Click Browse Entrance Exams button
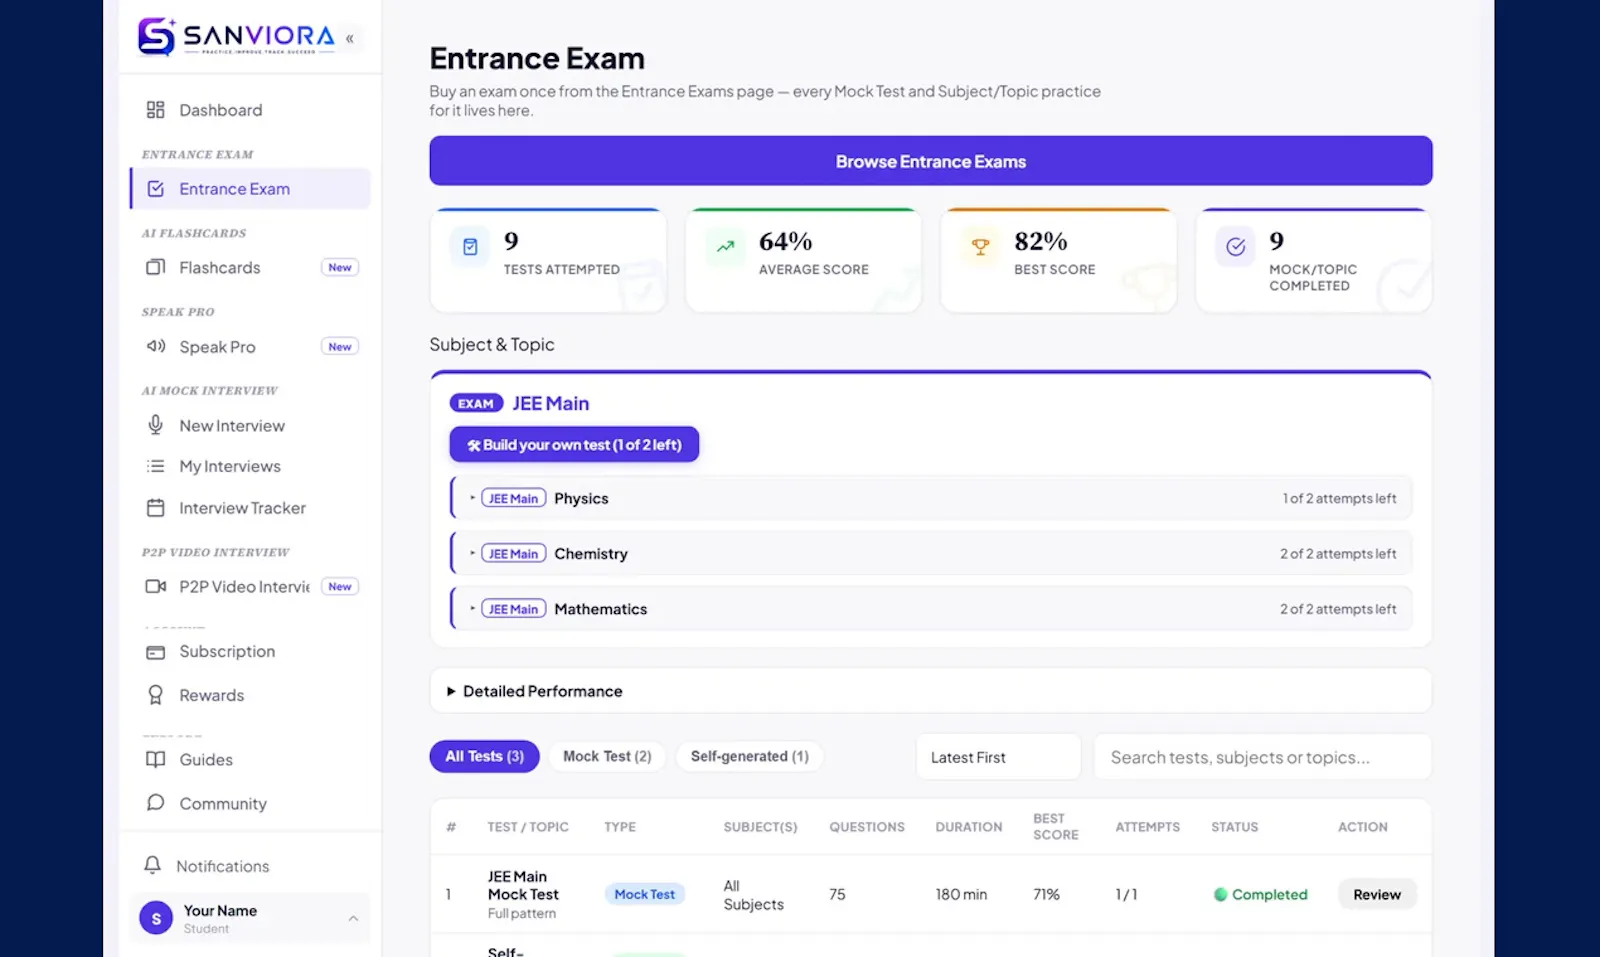This screenshot has width=1600, height=957. (x=931, y=161)
